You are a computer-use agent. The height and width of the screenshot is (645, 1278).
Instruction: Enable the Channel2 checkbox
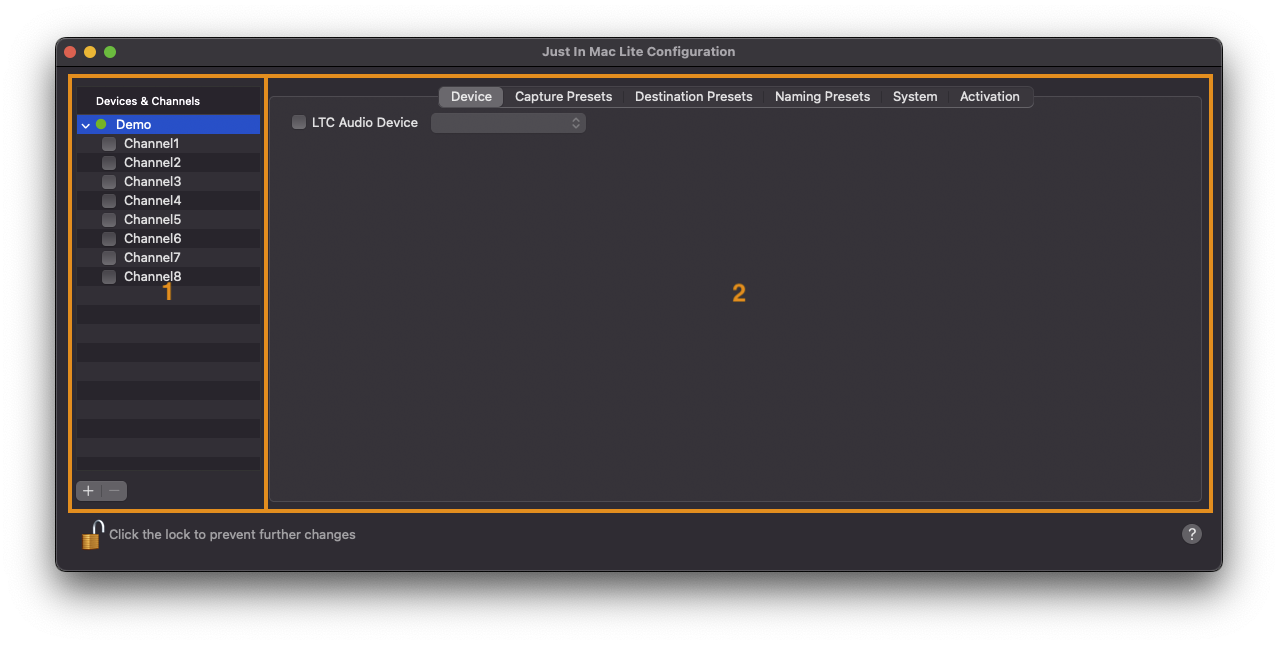(x=109, y=162)
